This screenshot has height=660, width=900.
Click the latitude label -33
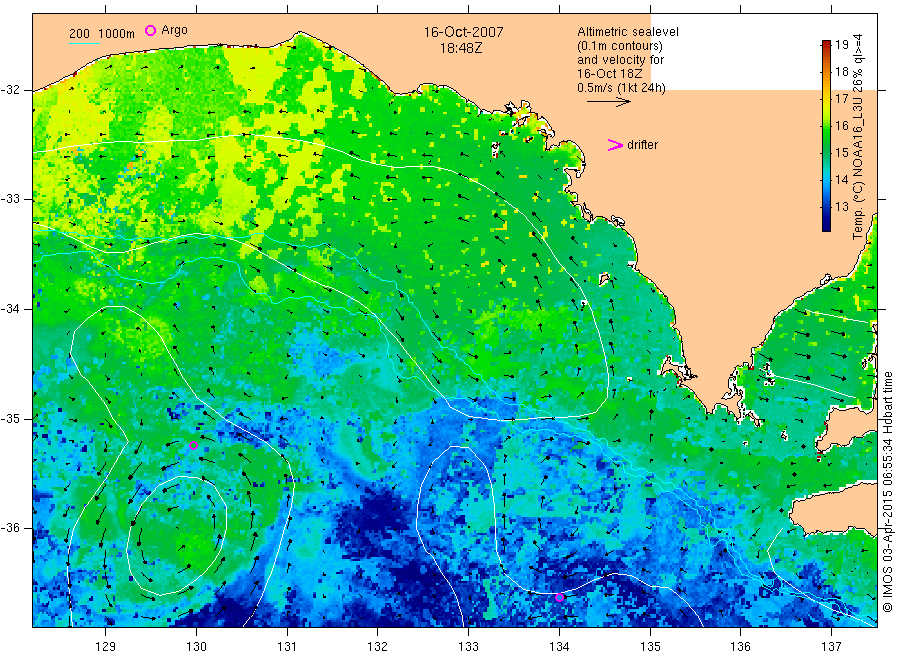coord(10,199)
